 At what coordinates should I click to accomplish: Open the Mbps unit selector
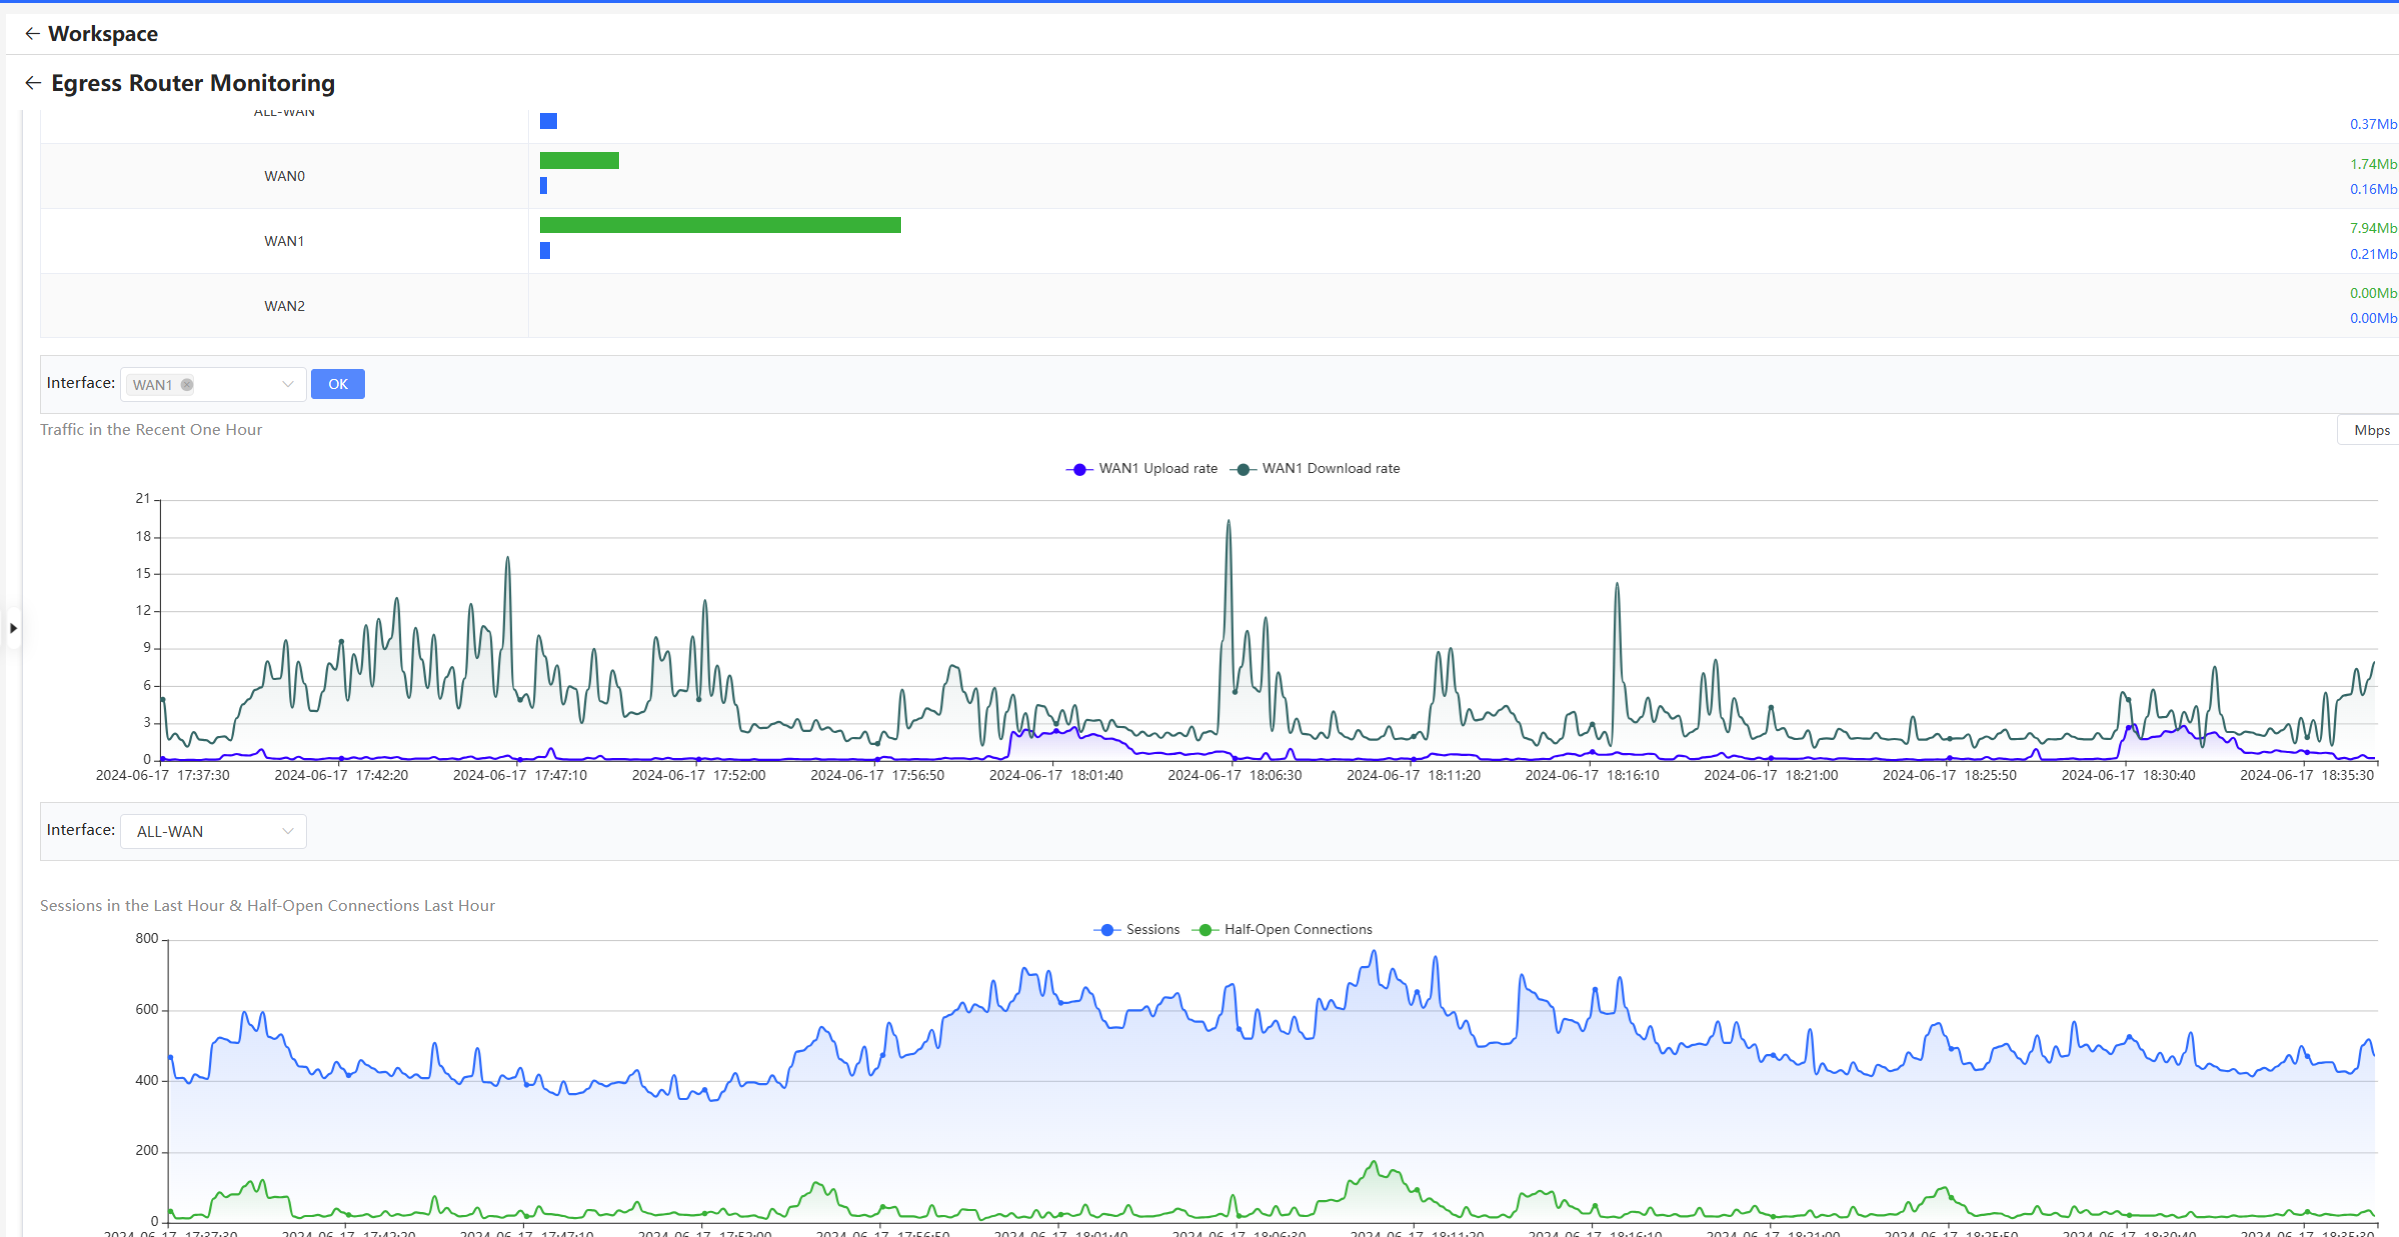point(2370,430)
